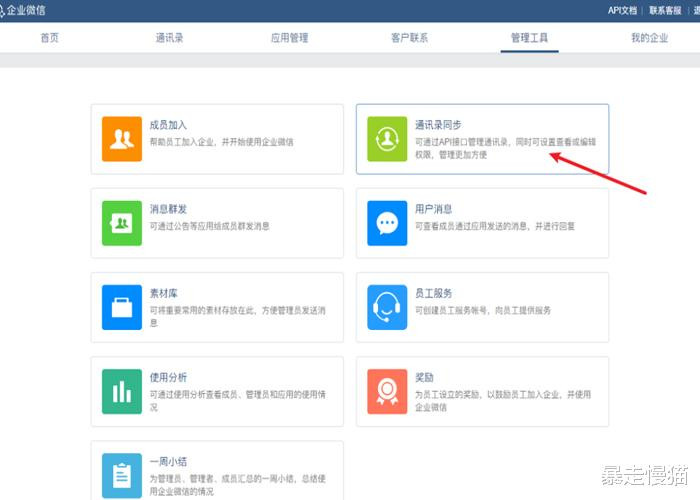Open the 消息群发 card title
Screen dimensions: 700x500
point(168,209)
